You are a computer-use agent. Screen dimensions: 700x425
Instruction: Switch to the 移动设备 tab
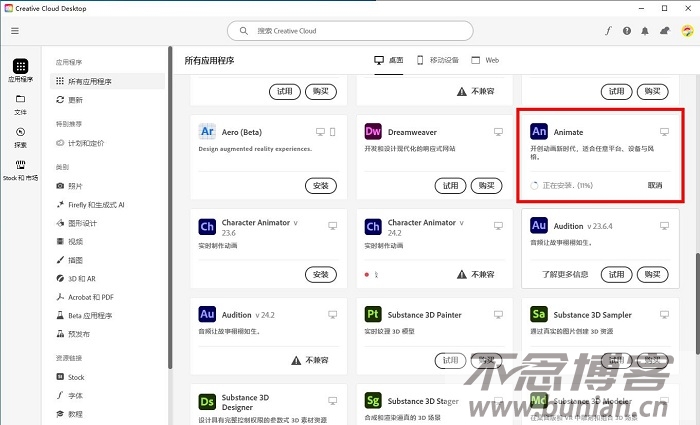(x=436, y=60)
